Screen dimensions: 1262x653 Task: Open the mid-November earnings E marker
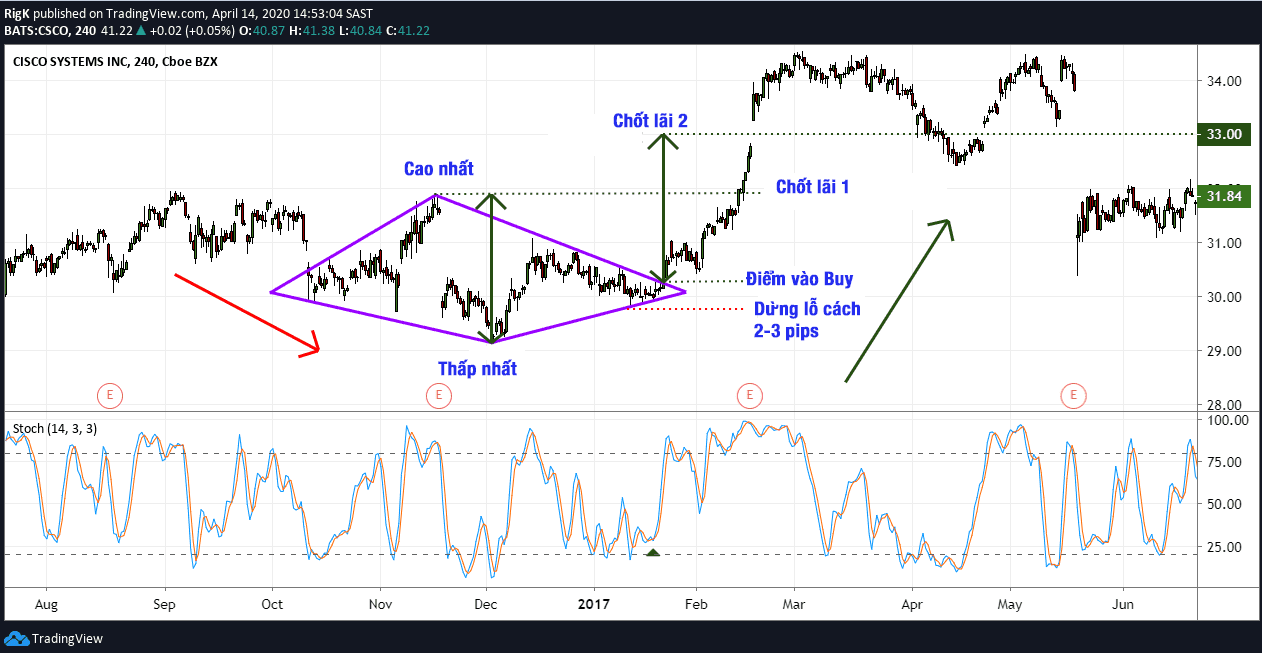438,396
